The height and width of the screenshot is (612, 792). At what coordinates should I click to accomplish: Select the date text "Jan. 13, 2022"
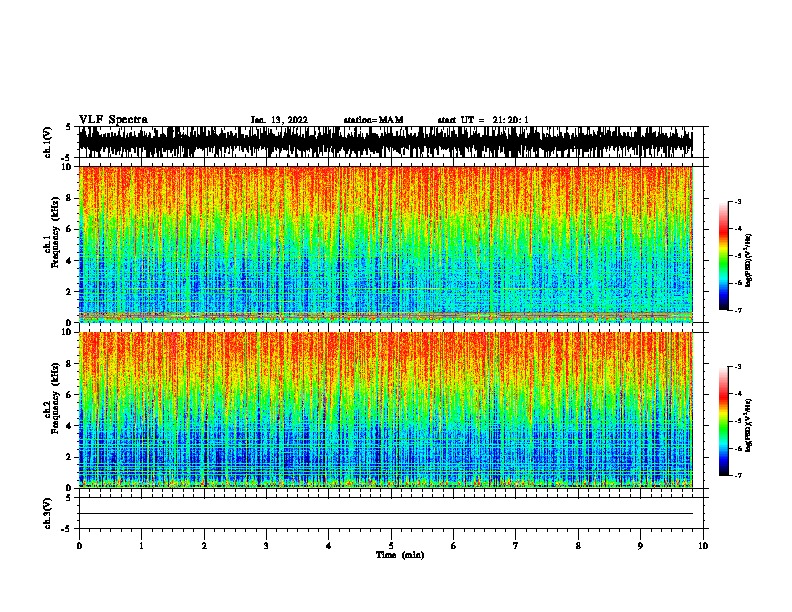coord(279,120)
